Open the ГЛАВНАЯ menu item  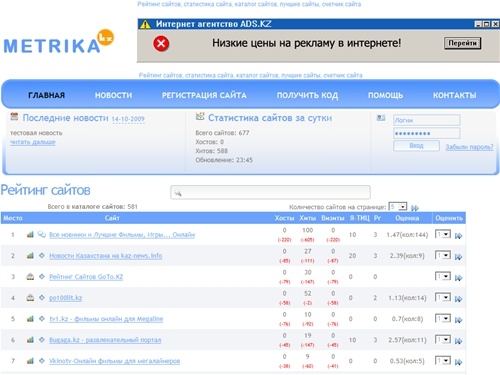(46, 95)
